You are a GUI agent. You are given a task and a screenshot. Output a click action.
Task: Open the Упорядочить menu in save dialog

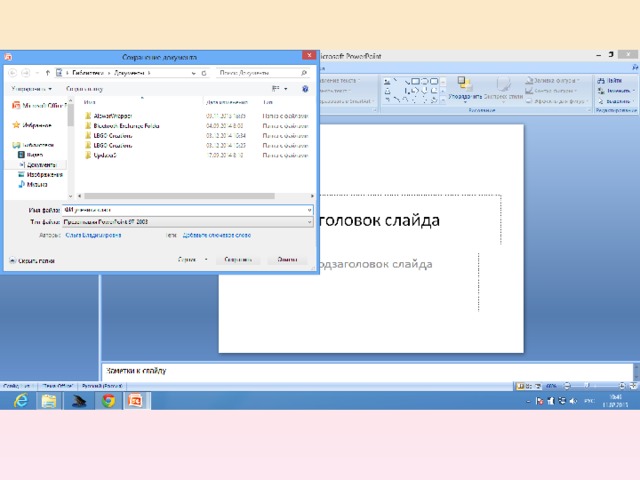coord(31,89)
